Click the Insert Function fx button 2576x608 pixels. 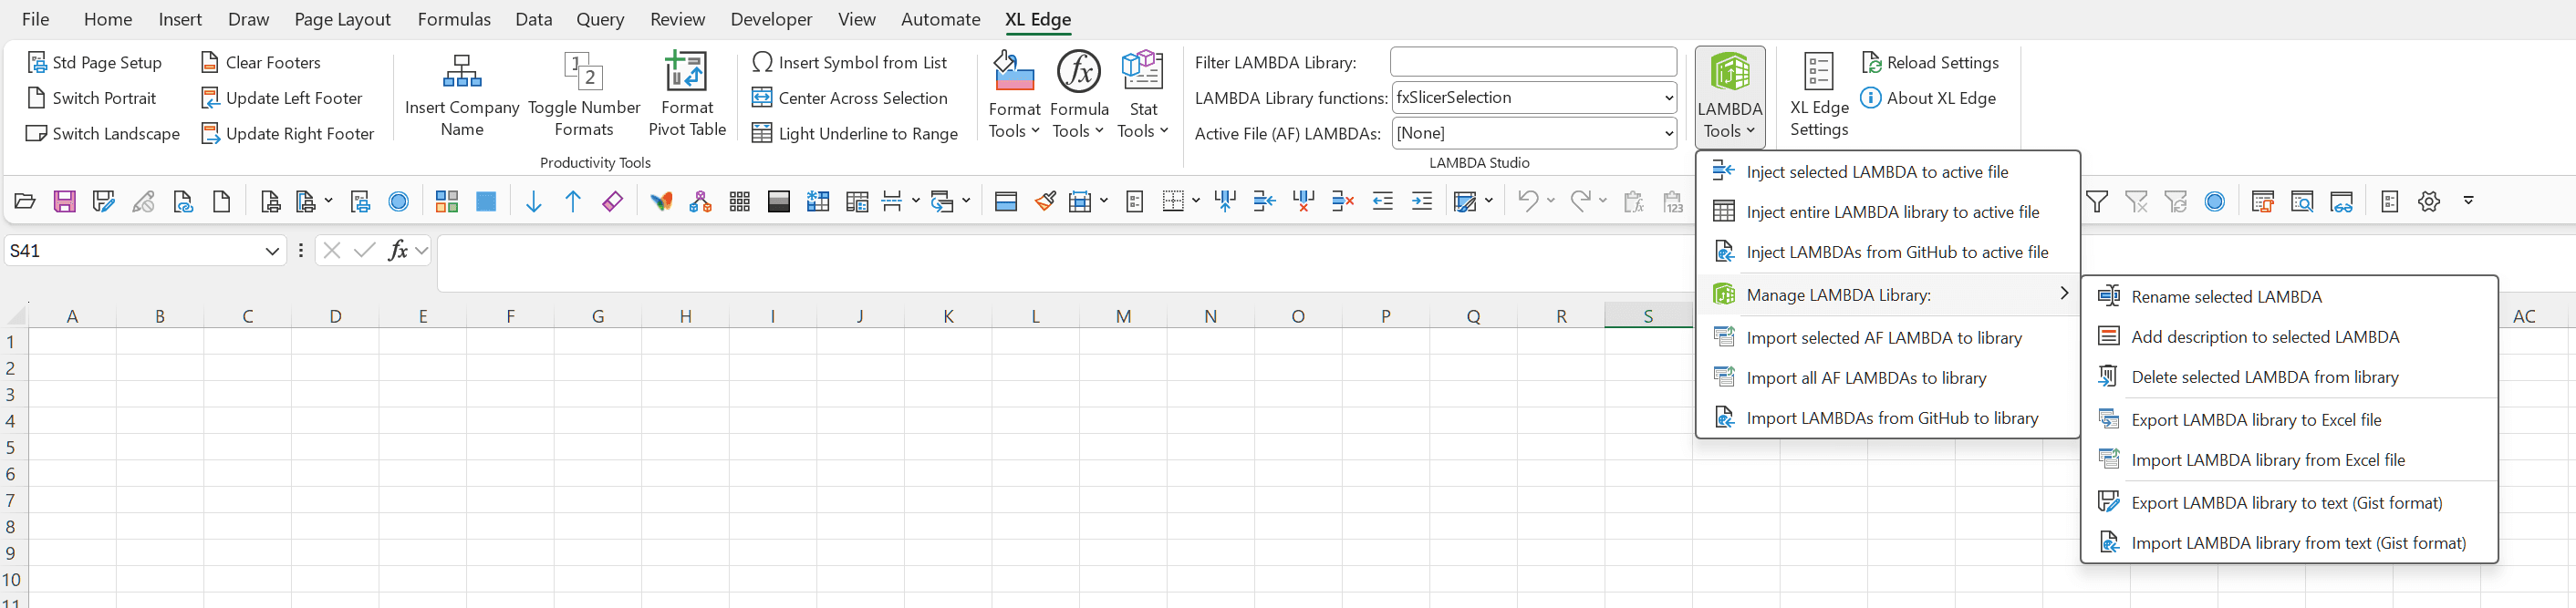click(398, 251)
